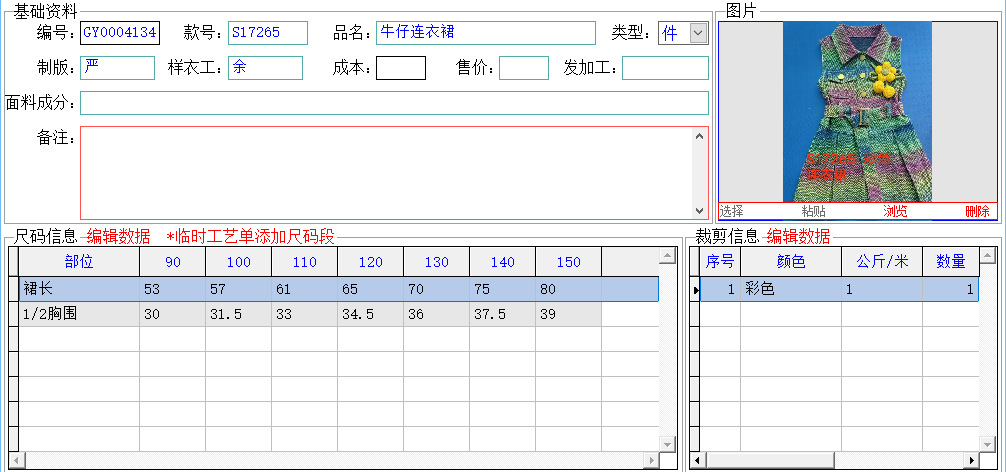Click the 公斤/米 column header

(882, 262)
